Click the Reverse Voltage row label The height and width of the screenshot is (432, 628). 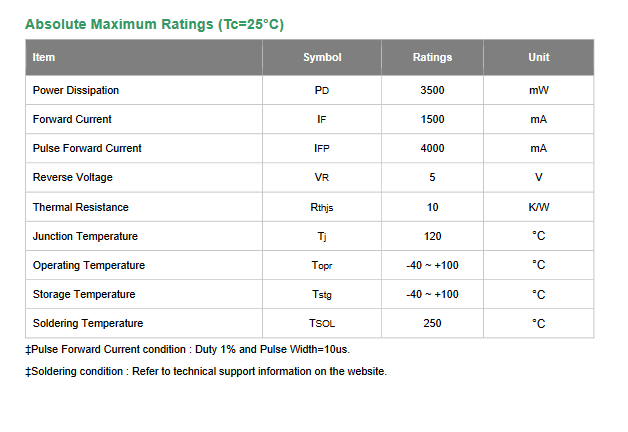pyautogui.click(x=72, y=177)
